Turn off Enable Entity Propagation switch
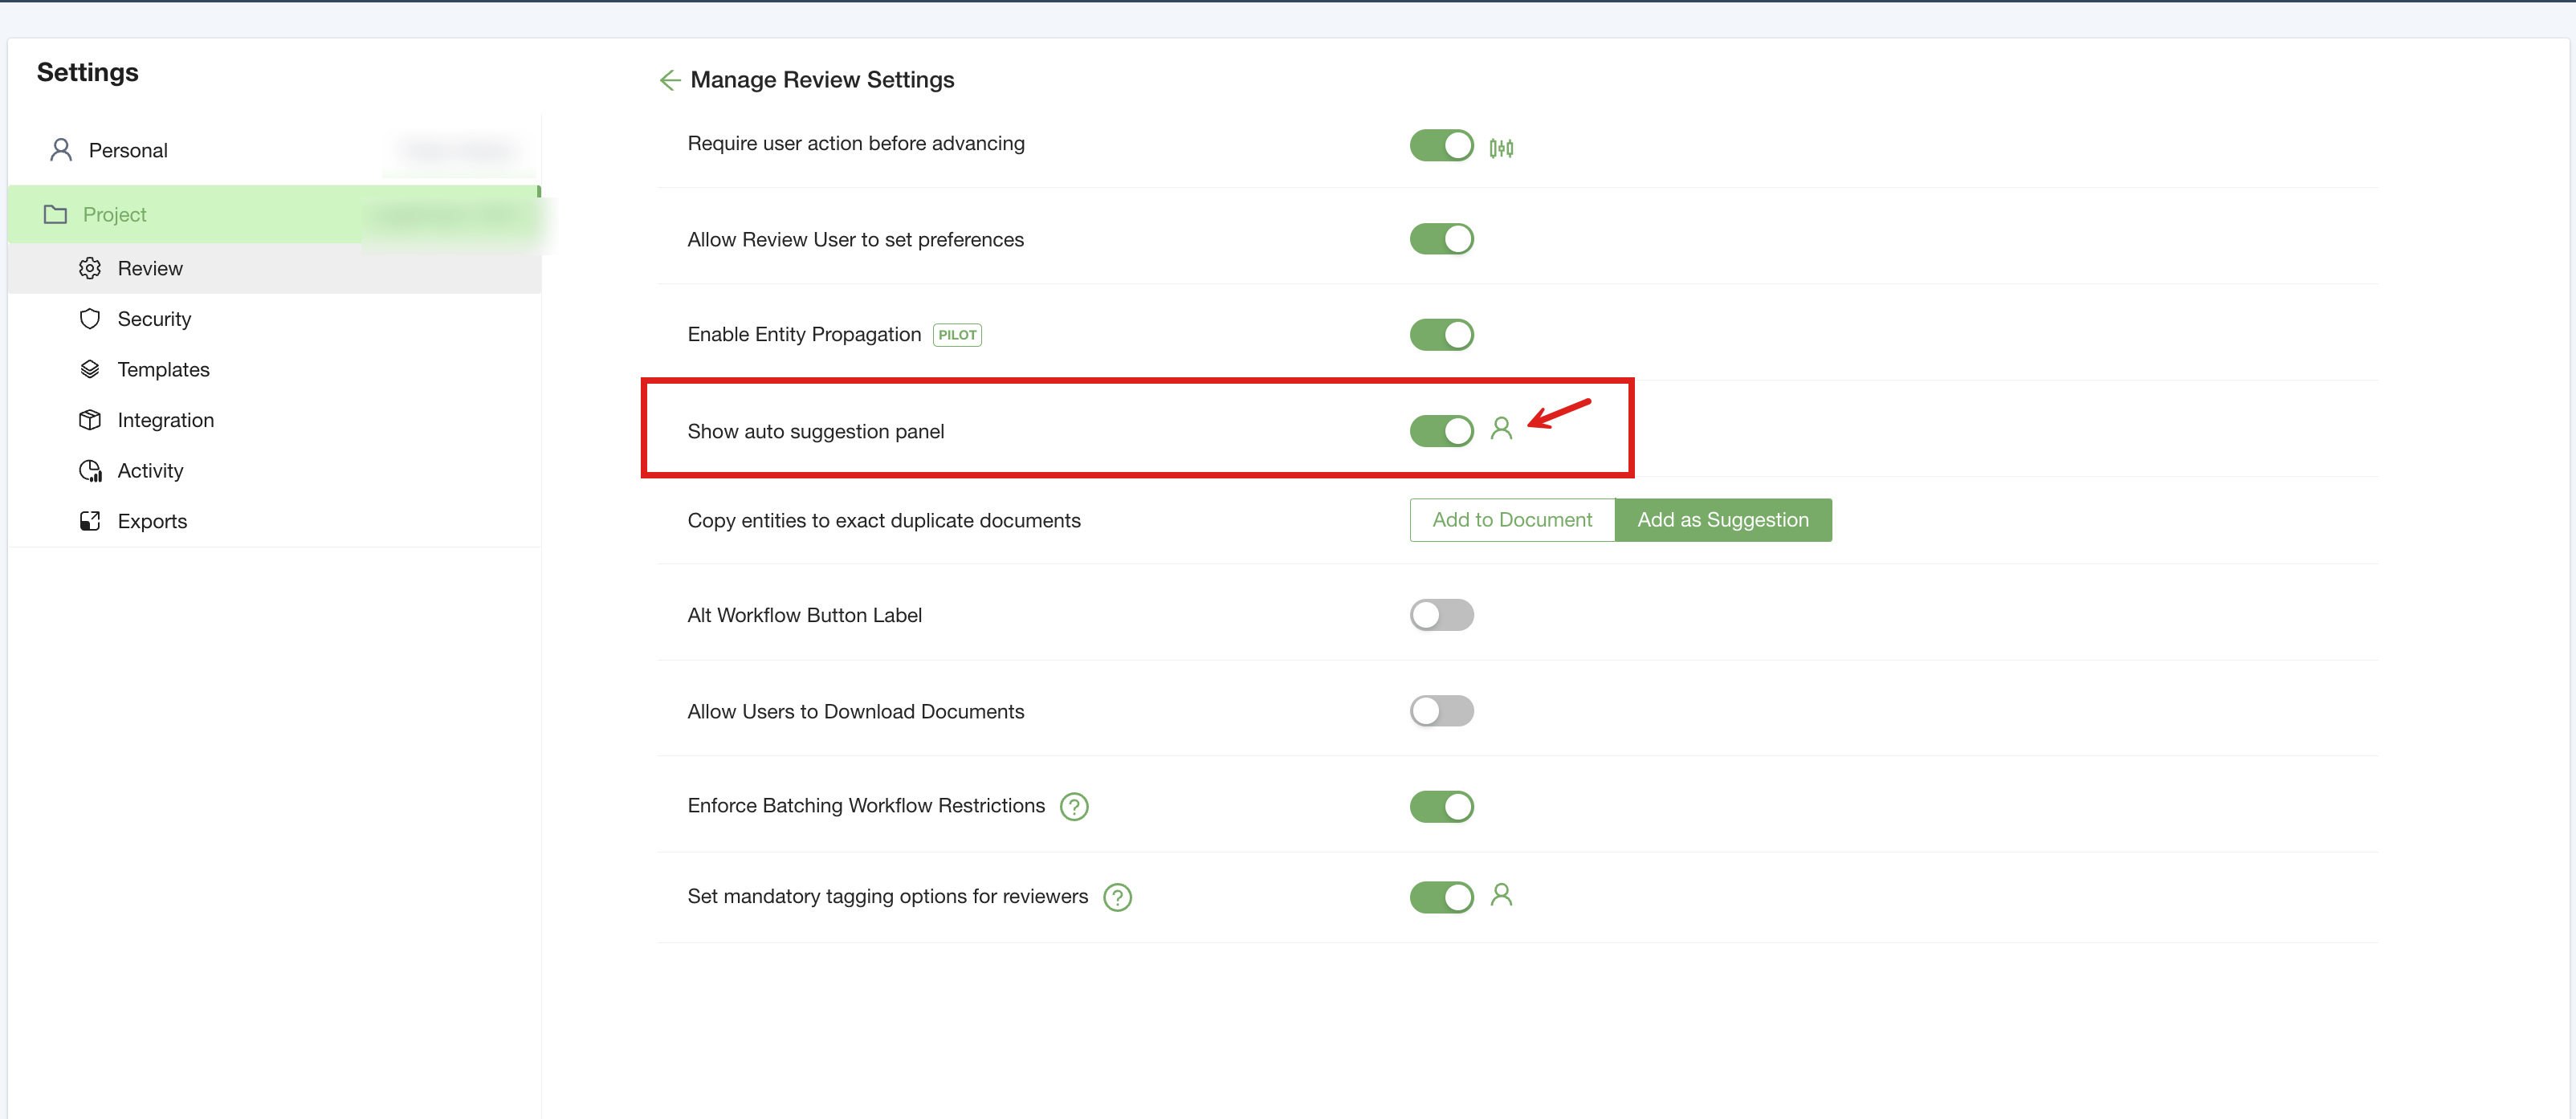Viewport: 2576px width, 1119px height. [1441, 335]
